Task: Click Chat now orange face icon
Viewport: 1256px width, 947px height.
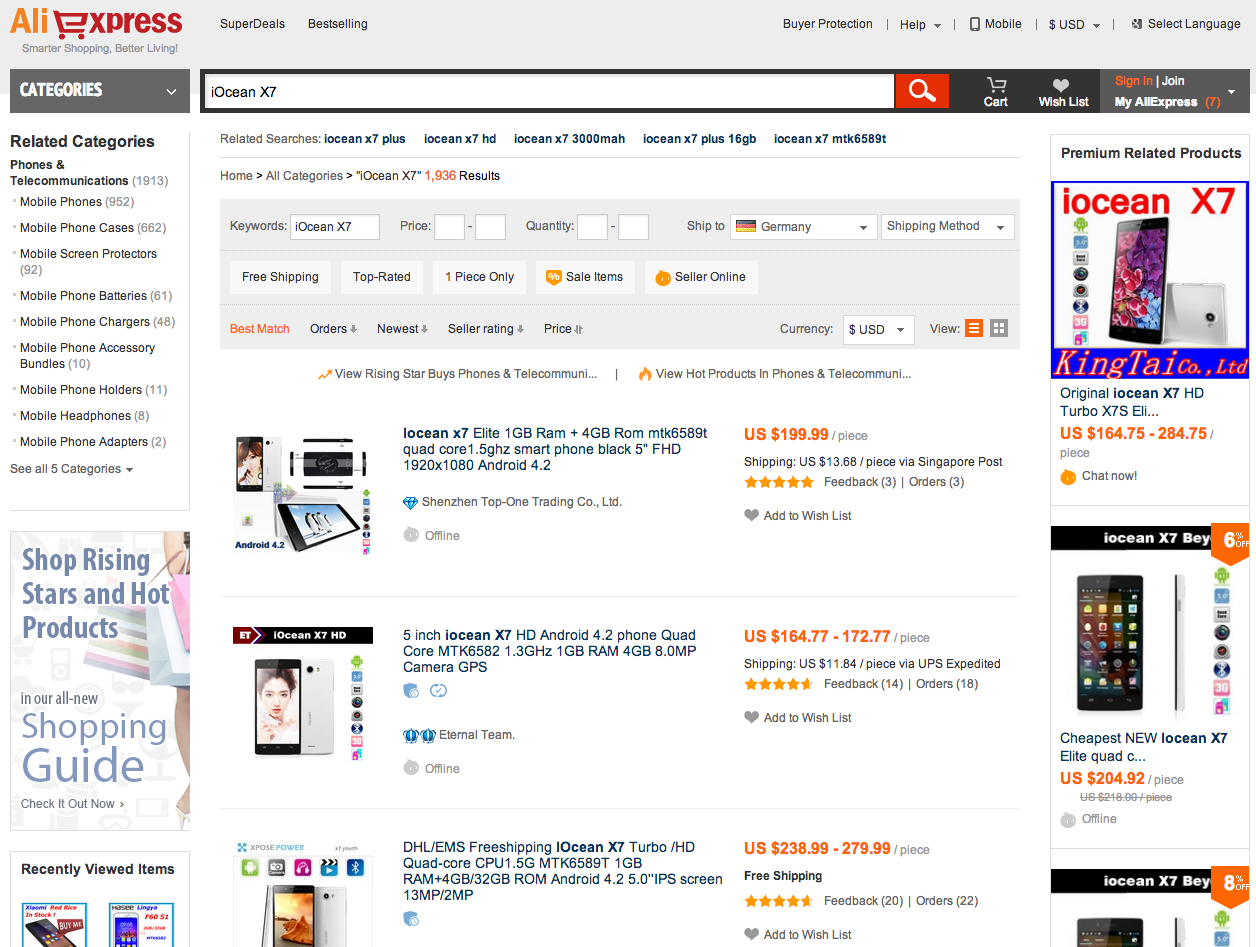Action: tap(1068, 477)
